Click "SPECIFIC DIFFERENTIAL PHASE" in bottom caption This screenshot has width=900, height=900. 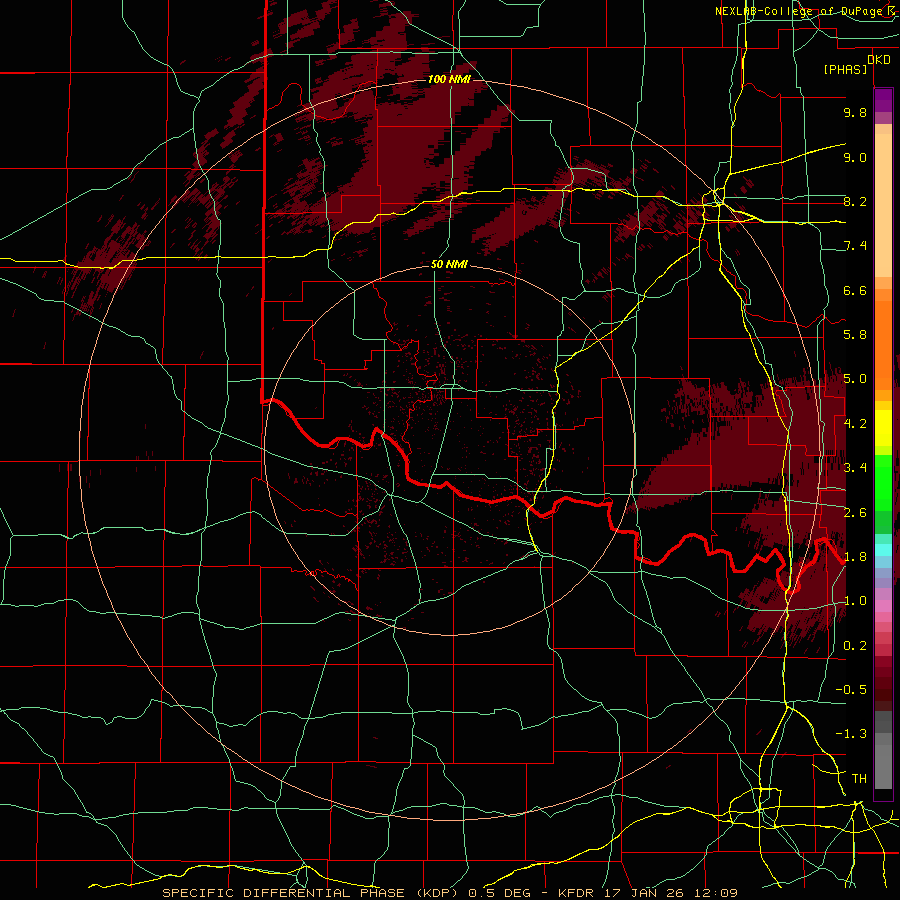(285, 893)
